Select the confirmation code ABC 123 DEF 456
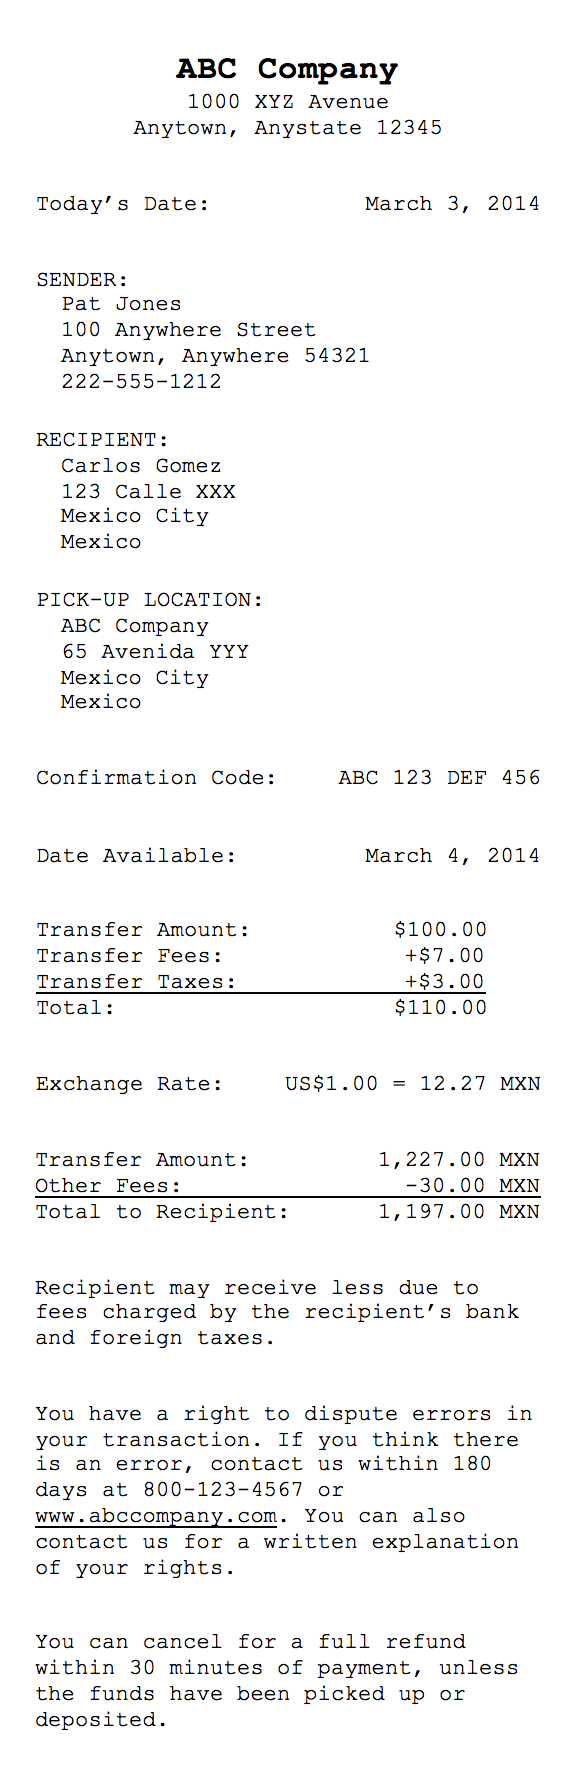576x1782 pixels. point(439,778)
